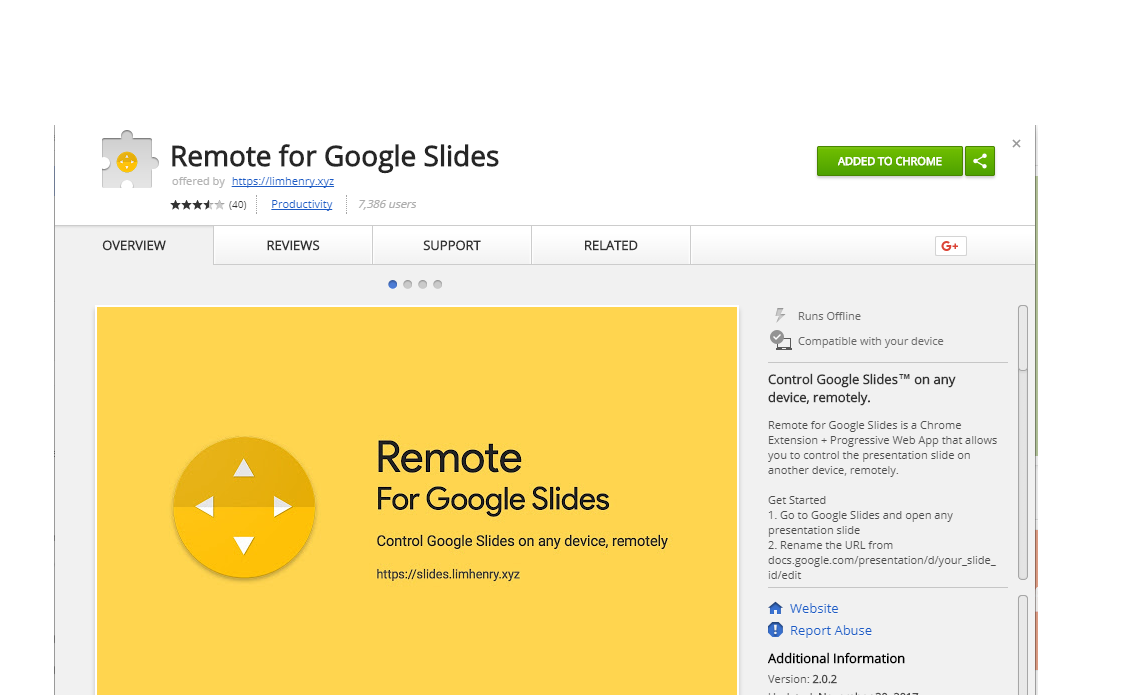Screen dimensions: 1140x695
Task: Click the Google+ icon button
Action: [950, 246]
